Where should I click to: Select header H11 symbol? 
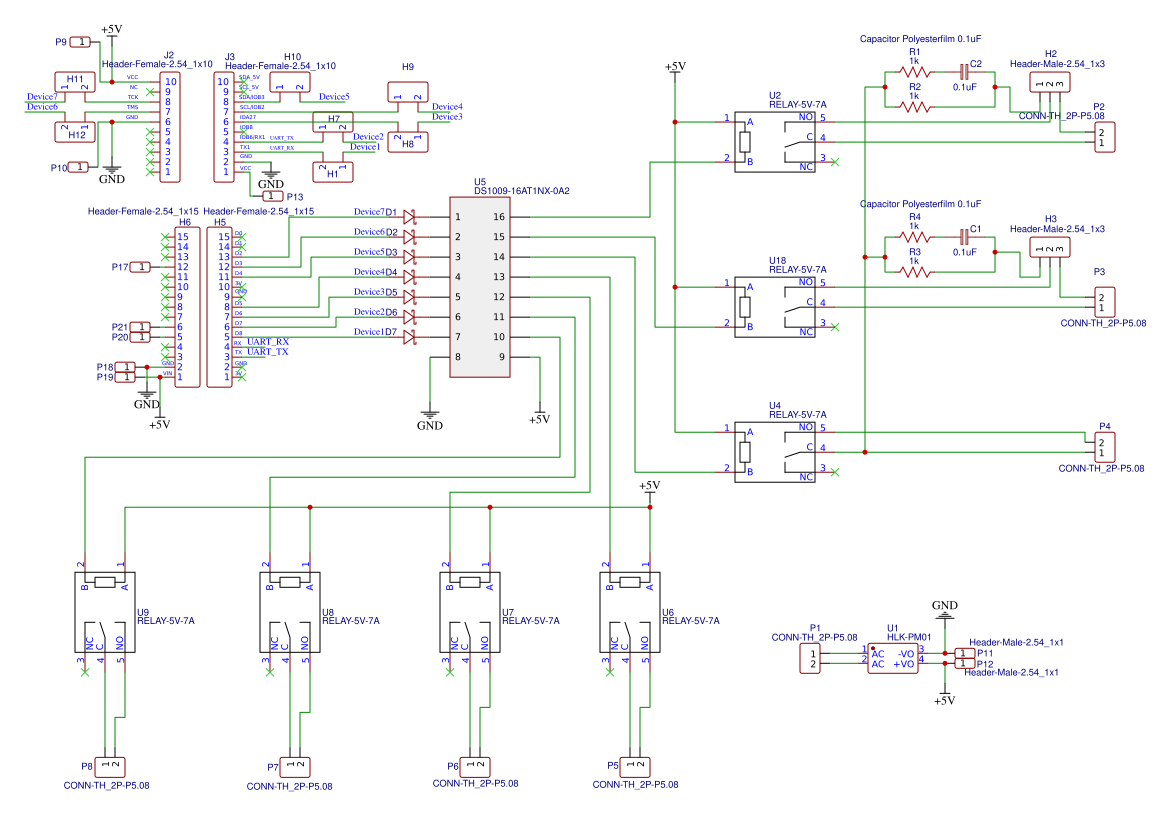(x=75, y=82)
